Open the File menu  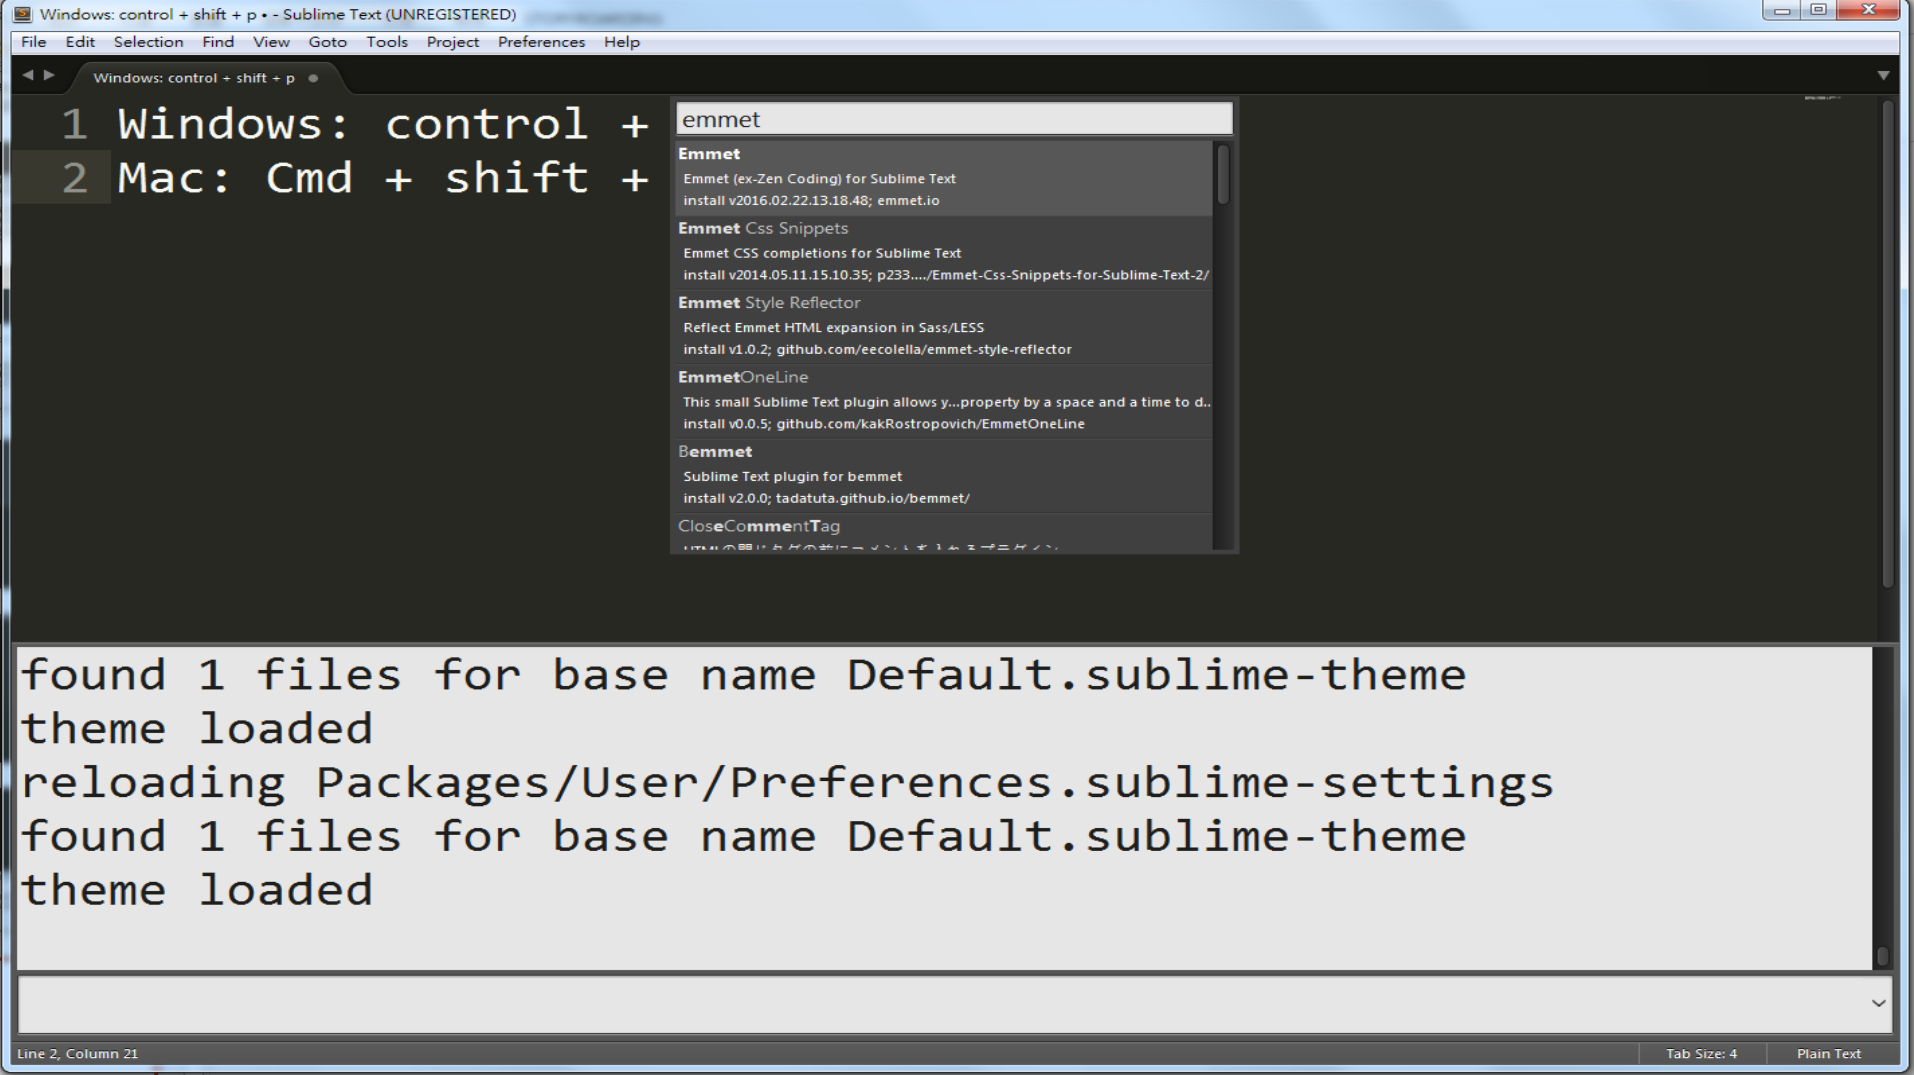(x=34, y=42)
